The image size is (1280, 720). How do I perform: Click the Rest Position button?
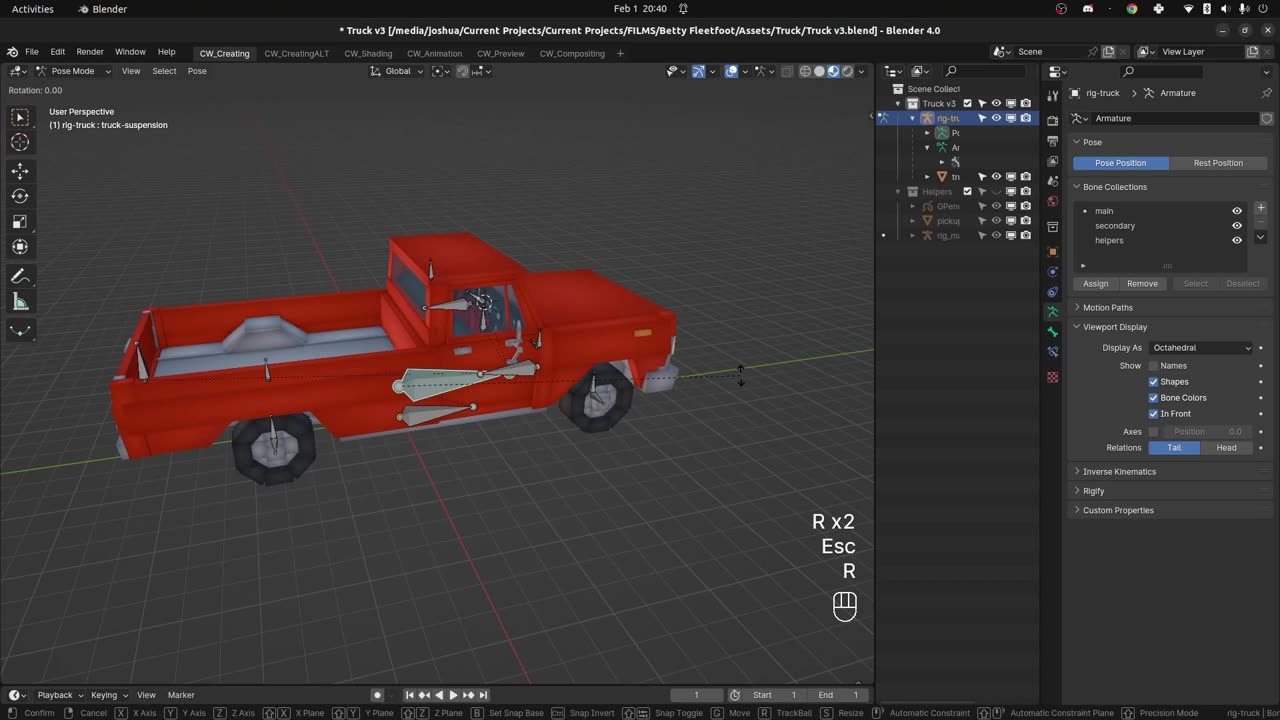pos(1218,163)
